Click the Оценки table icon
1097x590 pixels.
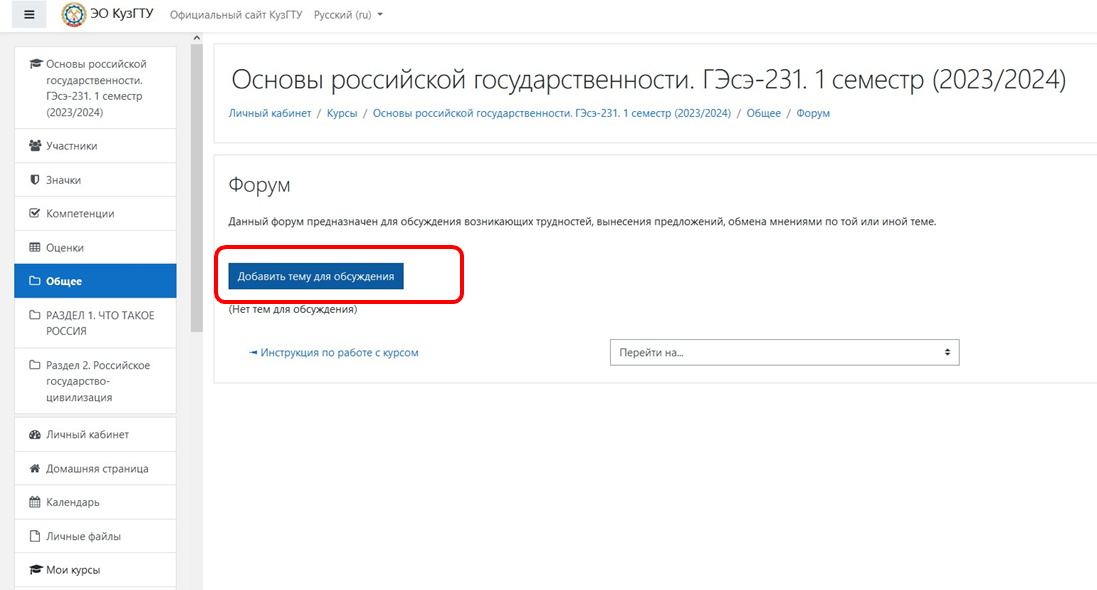(x=35, y=247)
